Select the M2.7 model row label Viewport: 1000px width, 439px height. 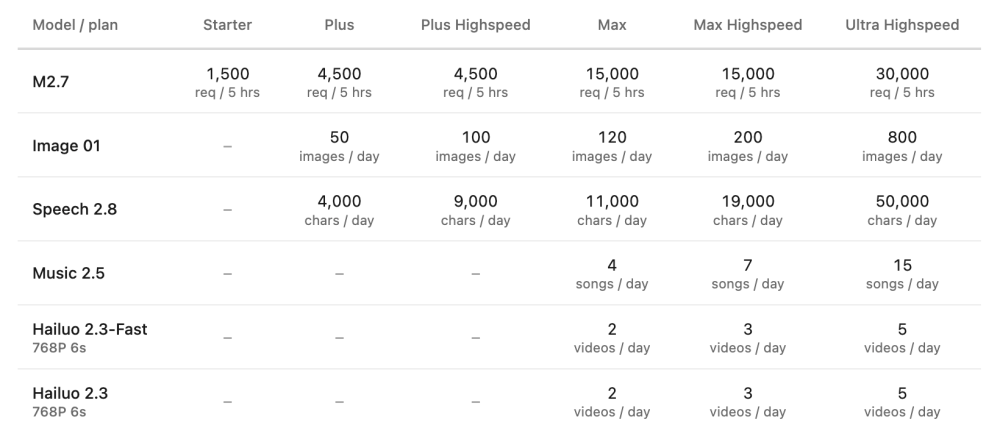(50, 83)
